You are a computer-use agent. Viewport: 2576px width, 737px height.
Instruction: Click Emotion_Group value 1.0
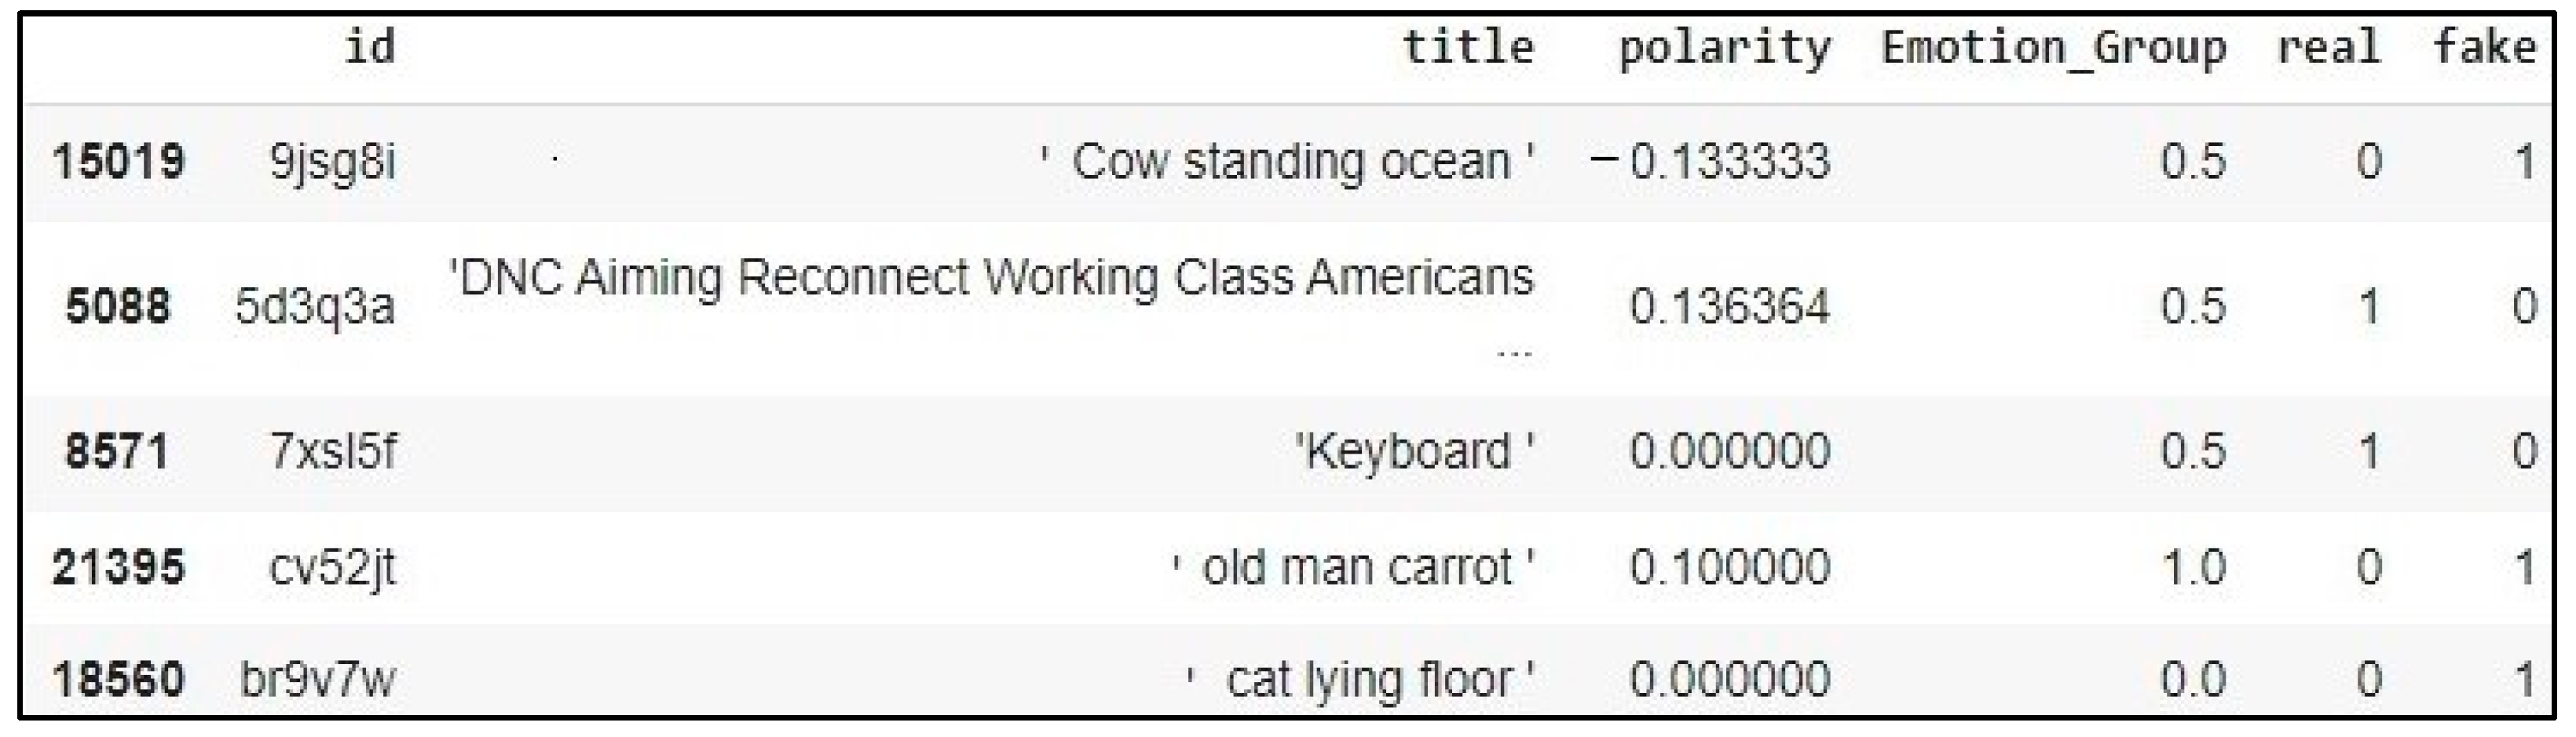click(x=2193, y=567)
